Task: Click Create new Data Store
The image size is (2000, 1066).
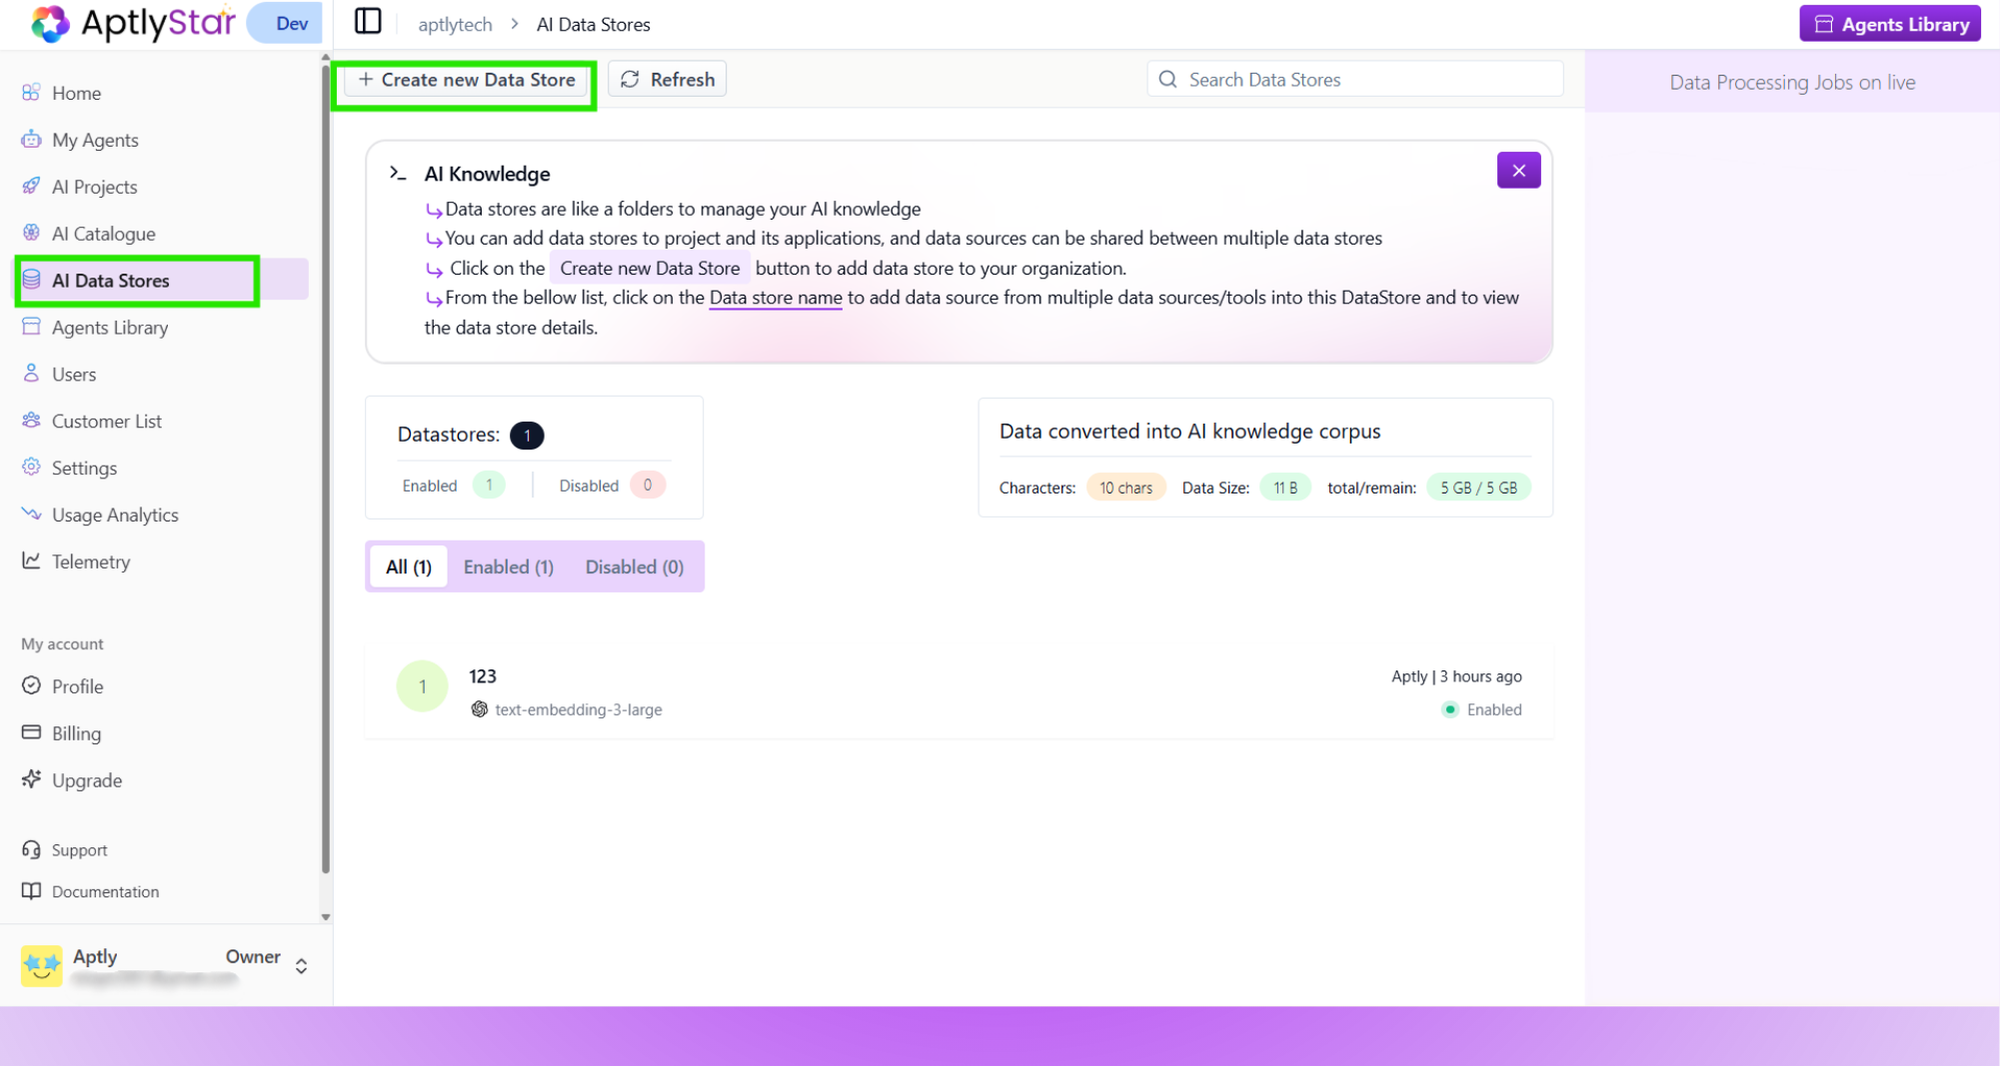Action: [465, 80]
